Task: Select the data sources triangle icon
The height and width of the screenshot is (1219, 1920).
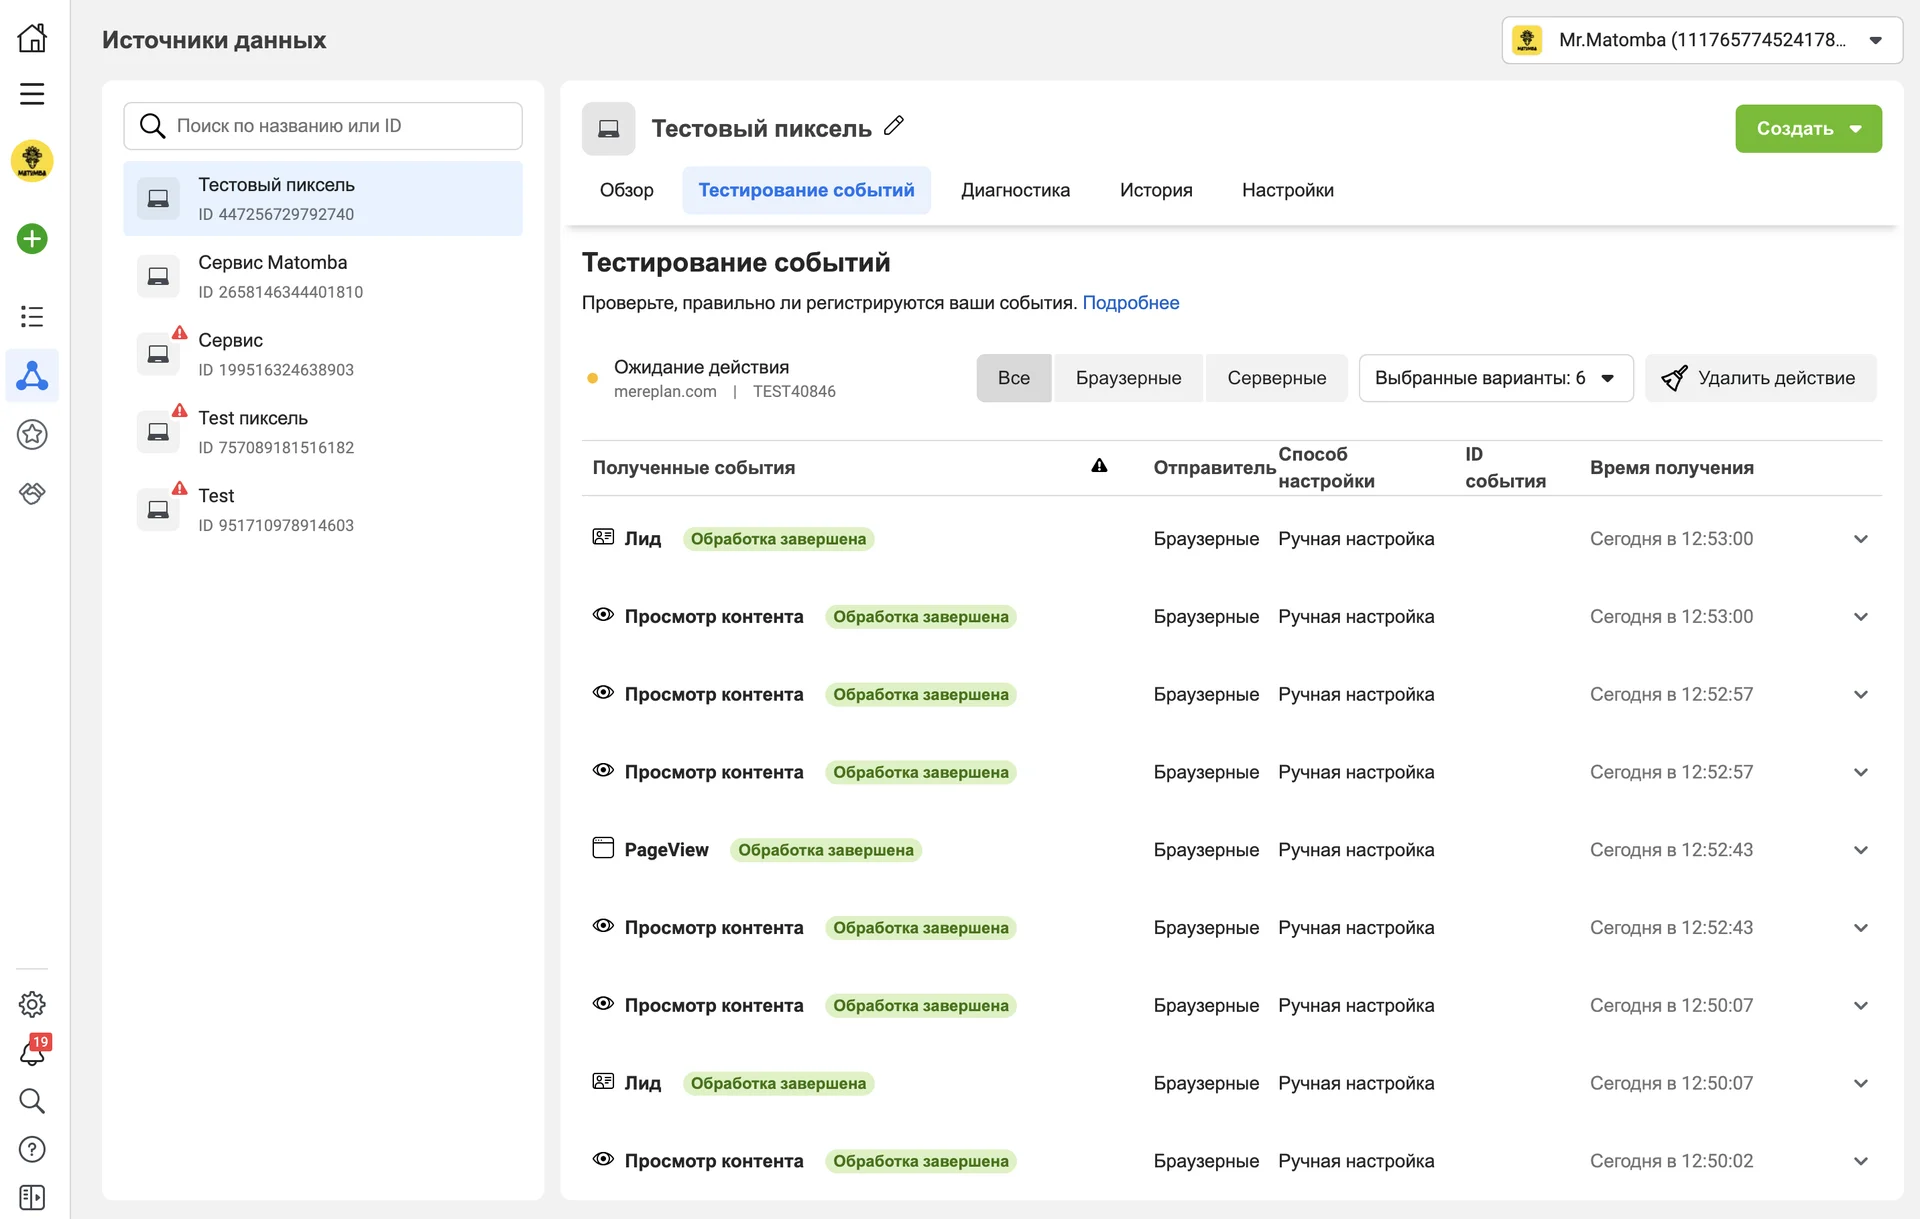Action: 32,376
